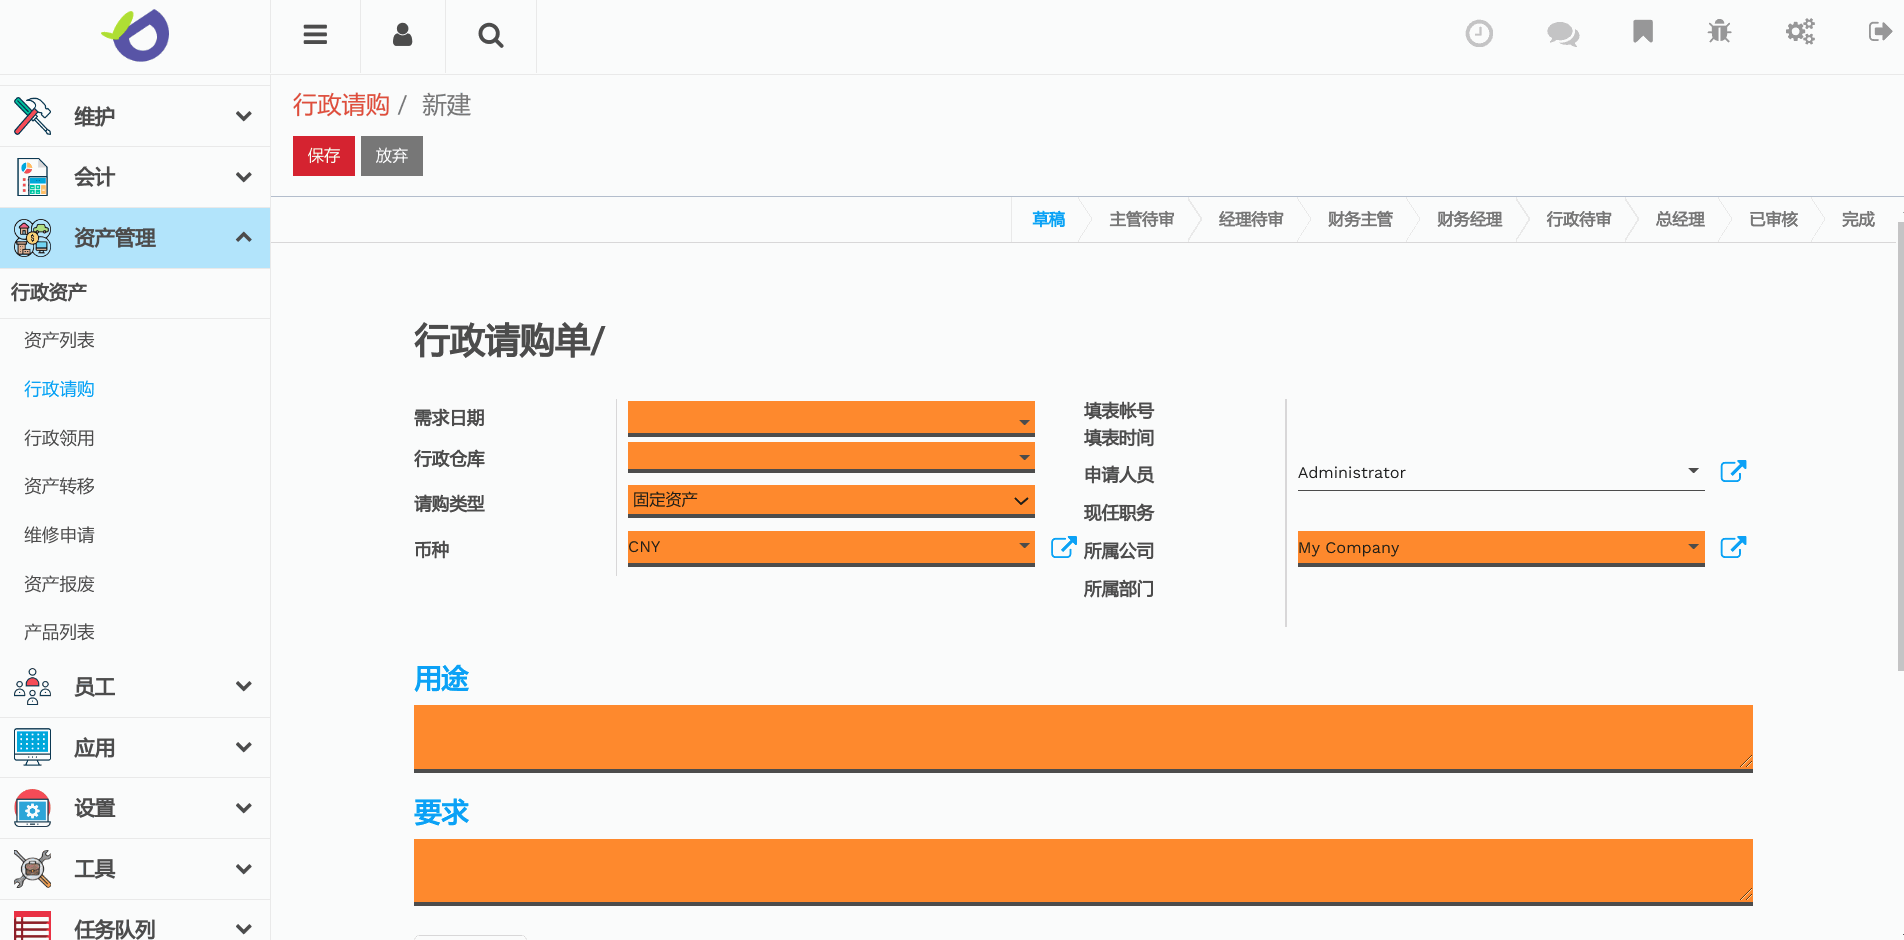The width and height of the screenshot is (1904, 940).
Task: Click the red 保存 button
Action: (x=323, y=156)
